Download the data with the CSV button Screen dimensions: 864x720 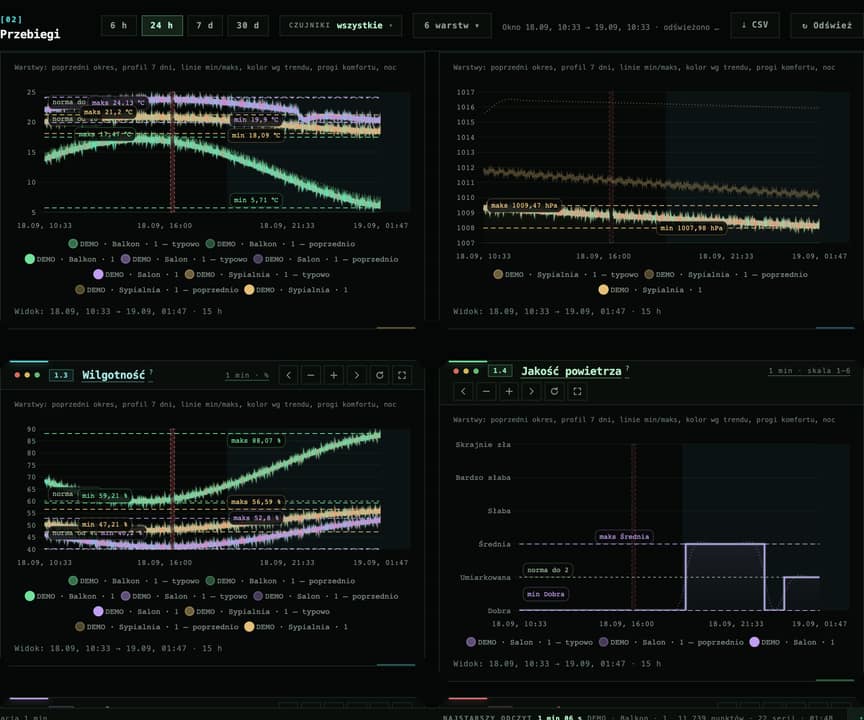tap(755, 25)
